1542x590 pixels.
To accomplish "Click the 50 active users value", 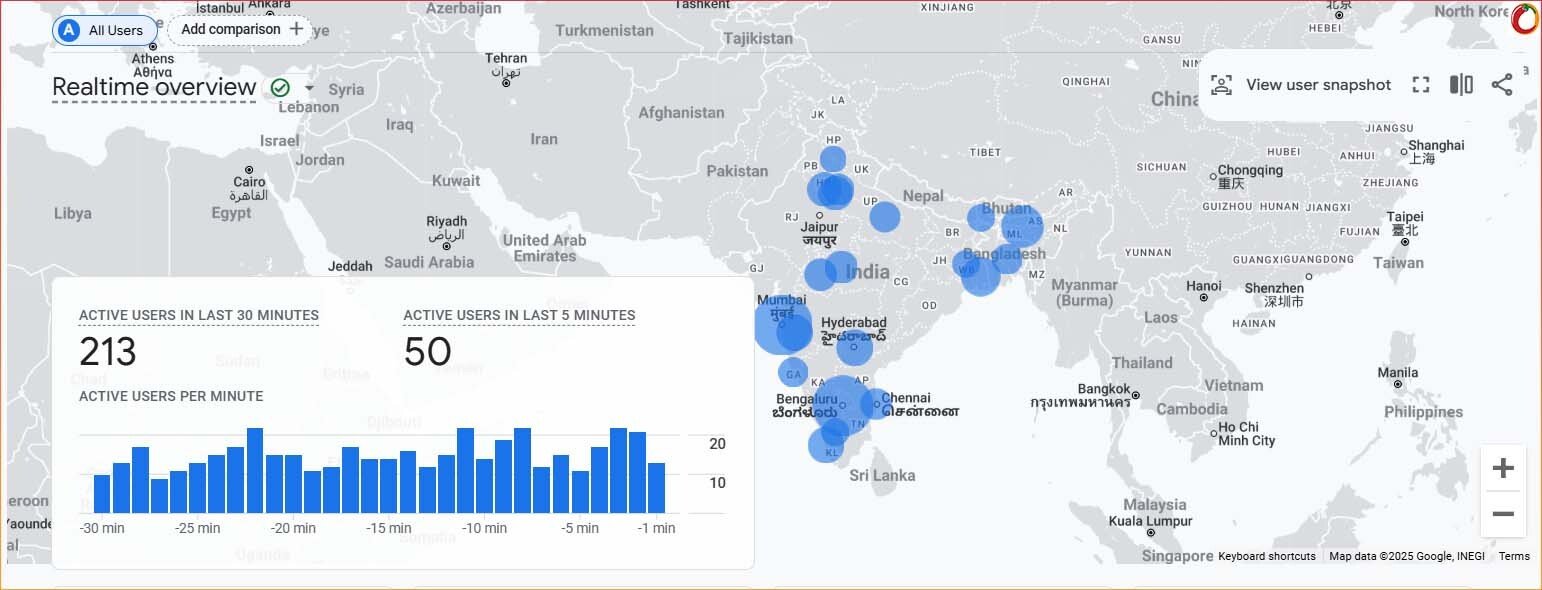I will pos(428,352).
